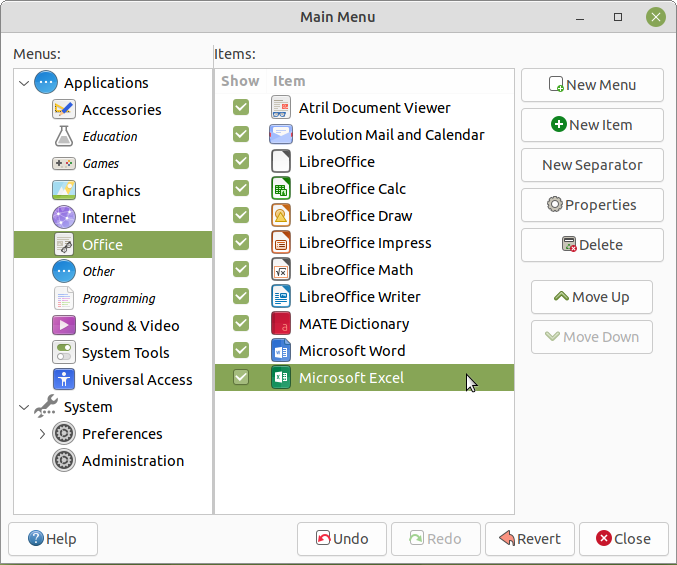Click the Applications blue menu icon
This screenshot has width=677, height=565.
(x=46, y=82)
